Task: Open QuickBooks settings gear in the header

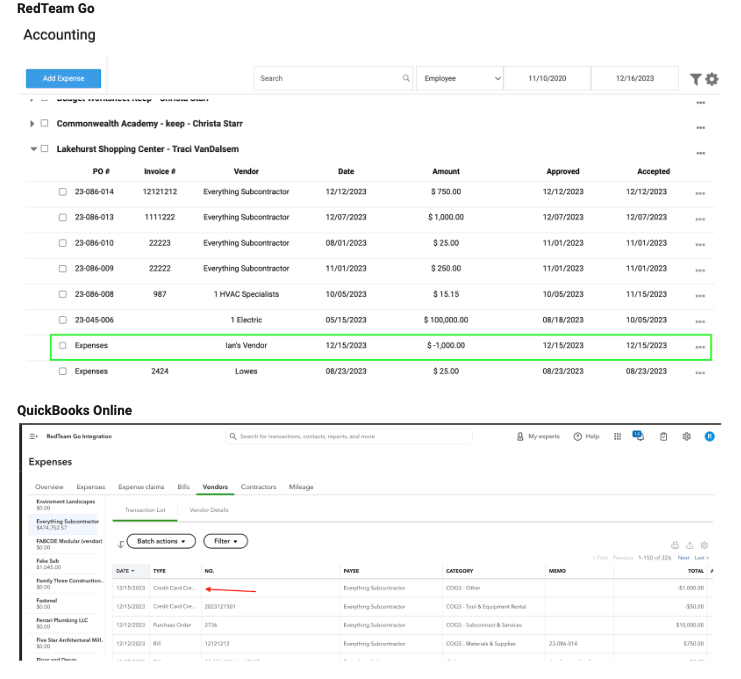Action: point(687,437)
